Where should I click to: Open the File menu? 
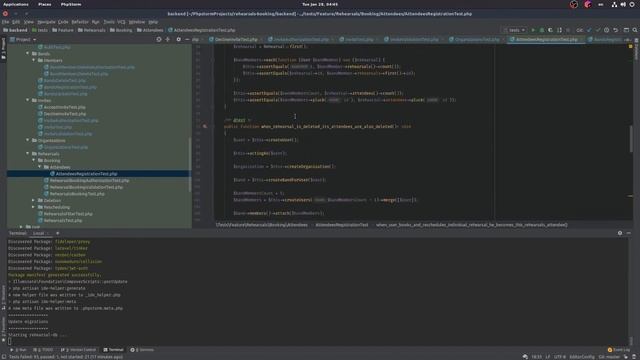pyautogui.click(x=5, y=22)
